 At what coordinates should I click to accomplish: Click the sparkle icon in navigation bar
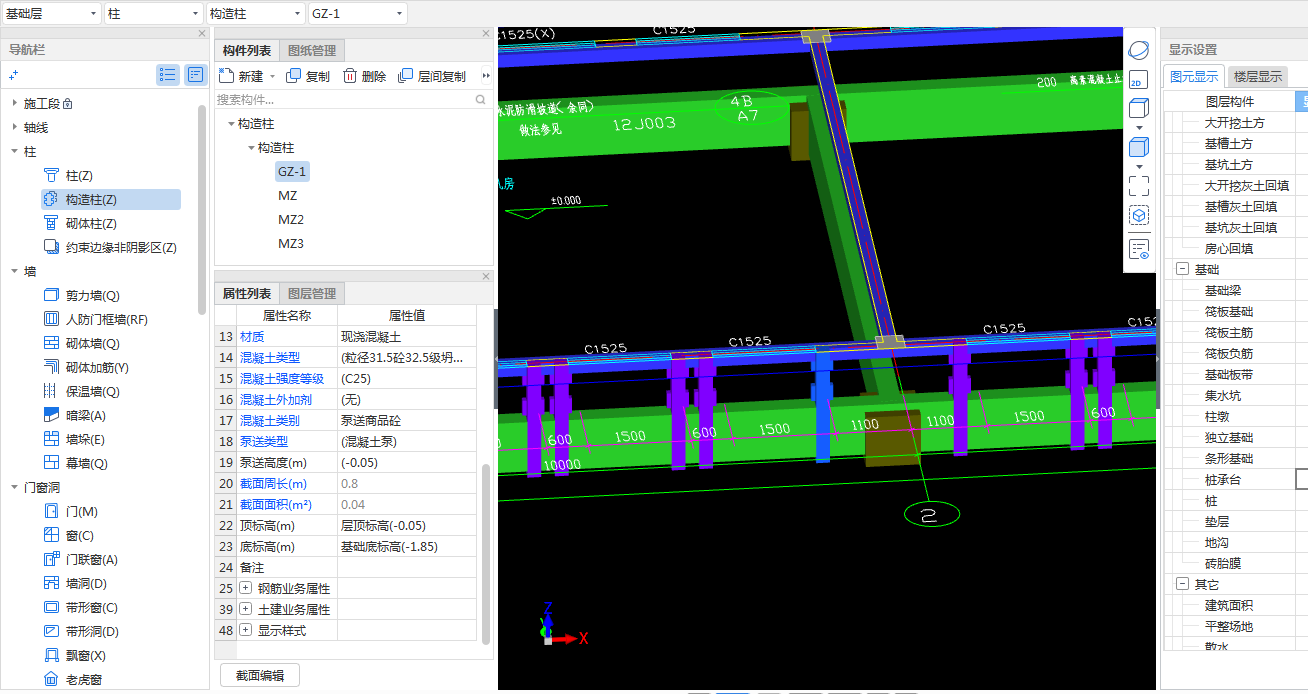14,74
